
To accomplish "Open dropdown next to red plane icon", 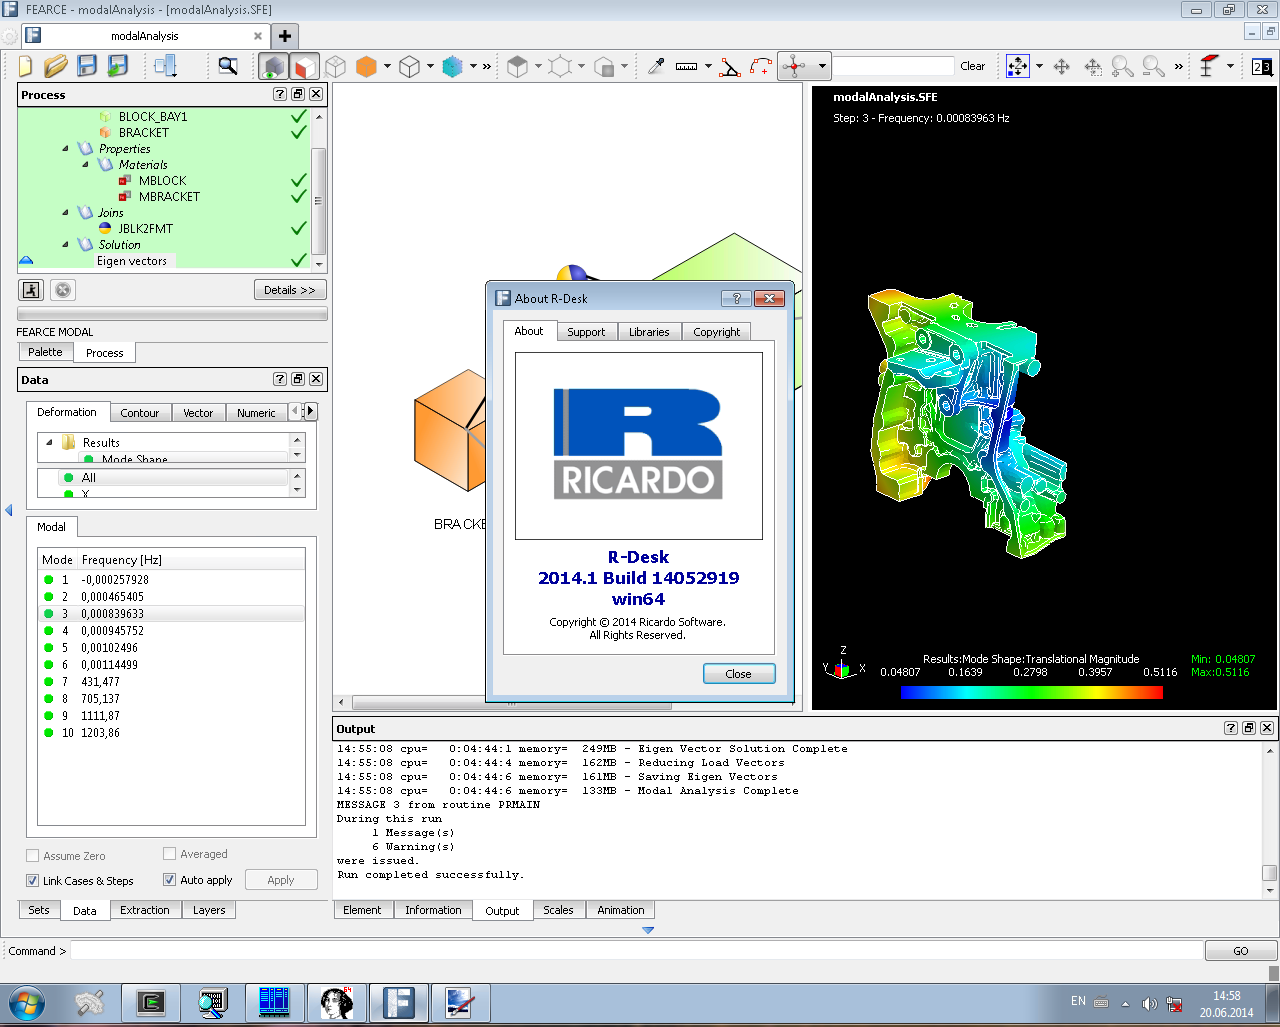I will [x=1231, y=66].
